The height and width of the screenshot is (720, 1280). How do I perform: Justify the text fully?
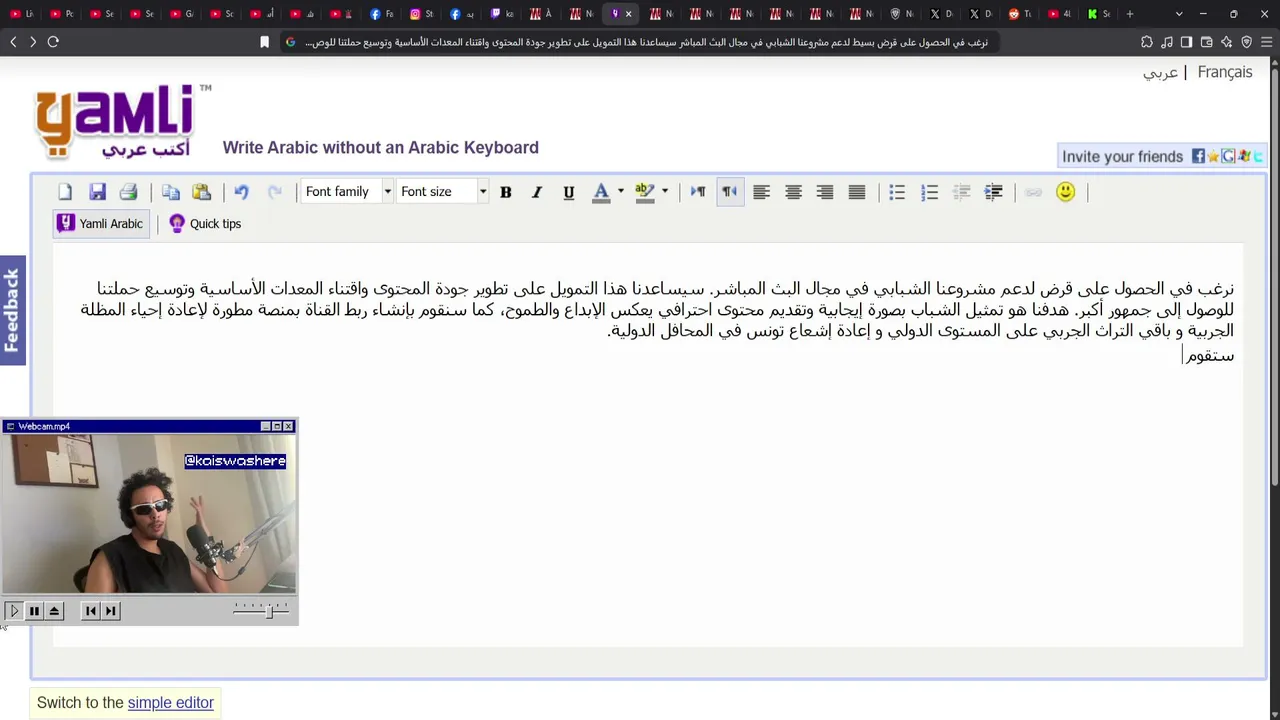coord(857,192)
